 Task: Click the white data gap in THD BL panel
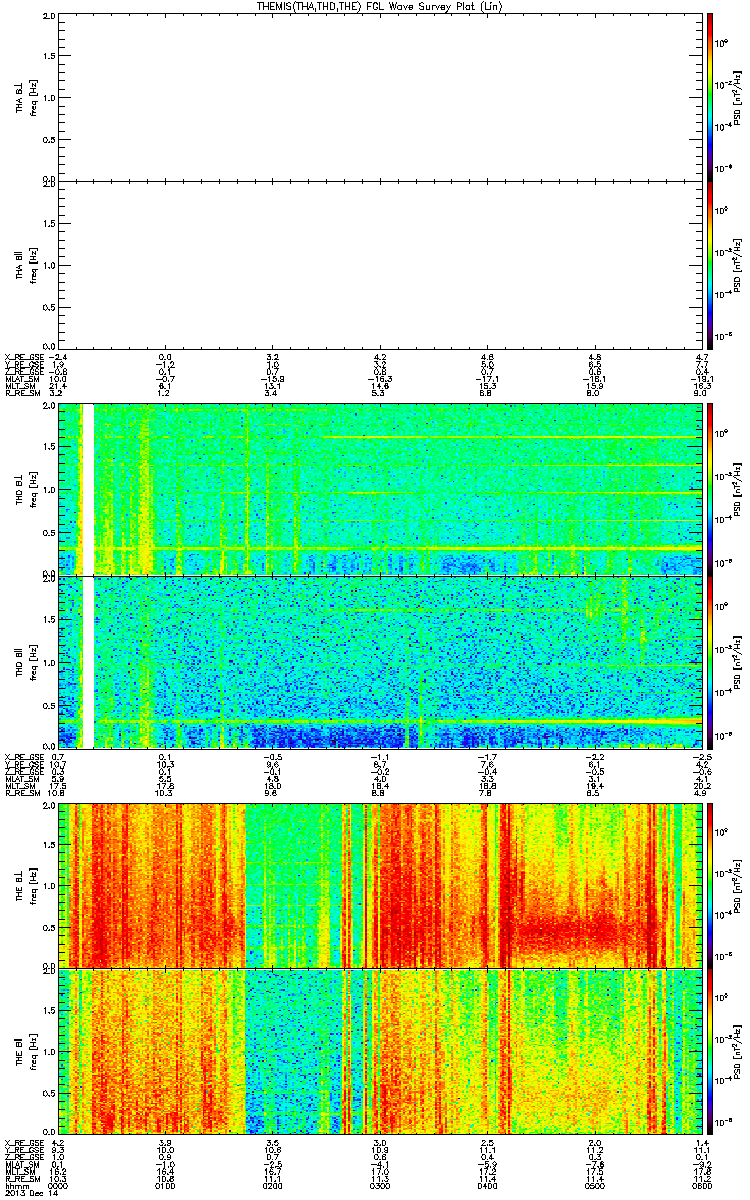[x=88, y=489]
